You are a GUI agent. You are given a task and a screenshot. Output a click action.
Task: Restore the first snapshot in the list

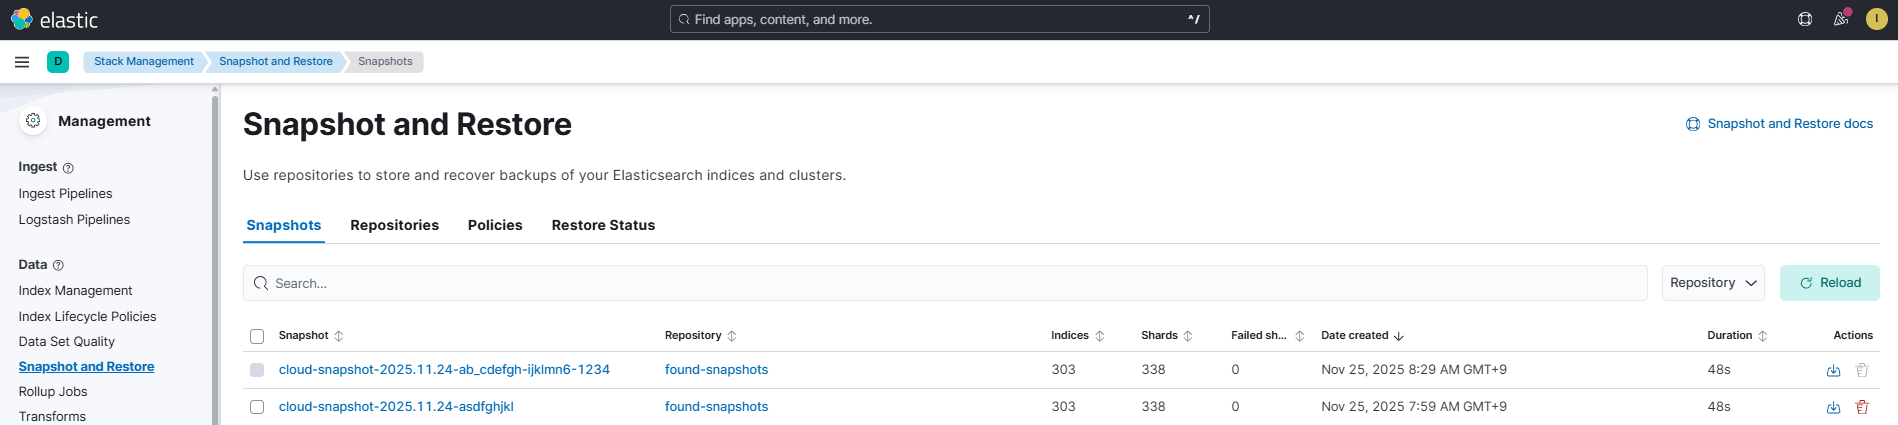tap(1833, 370)
